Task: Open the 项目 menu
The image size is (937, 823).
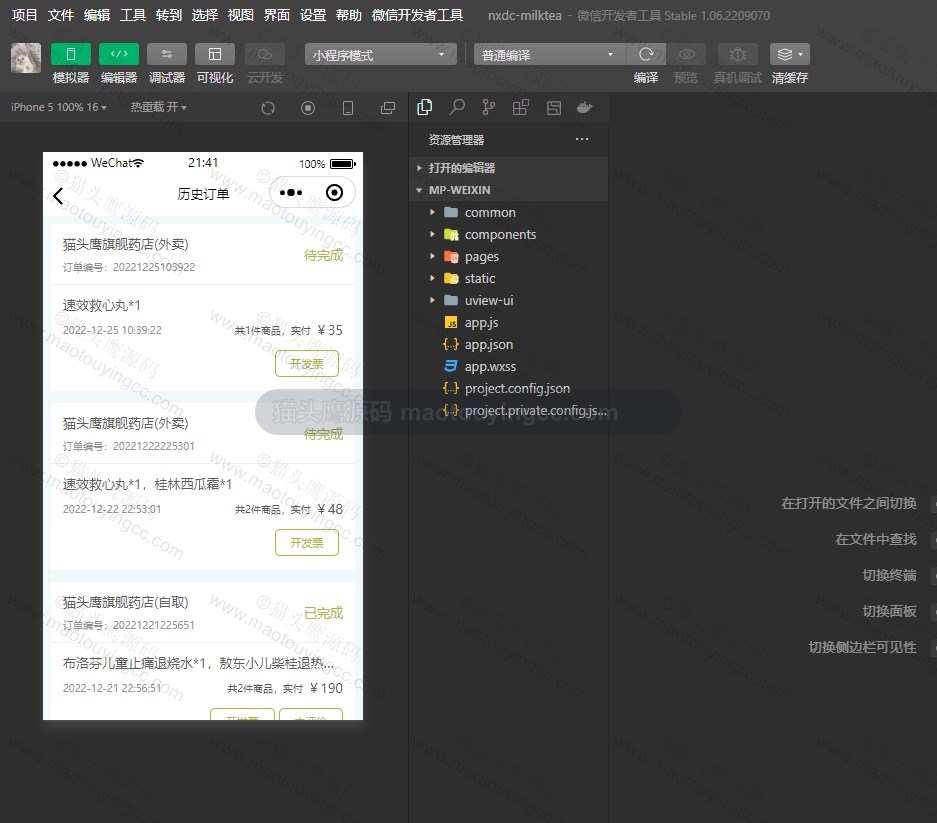Action: point(25,15)
